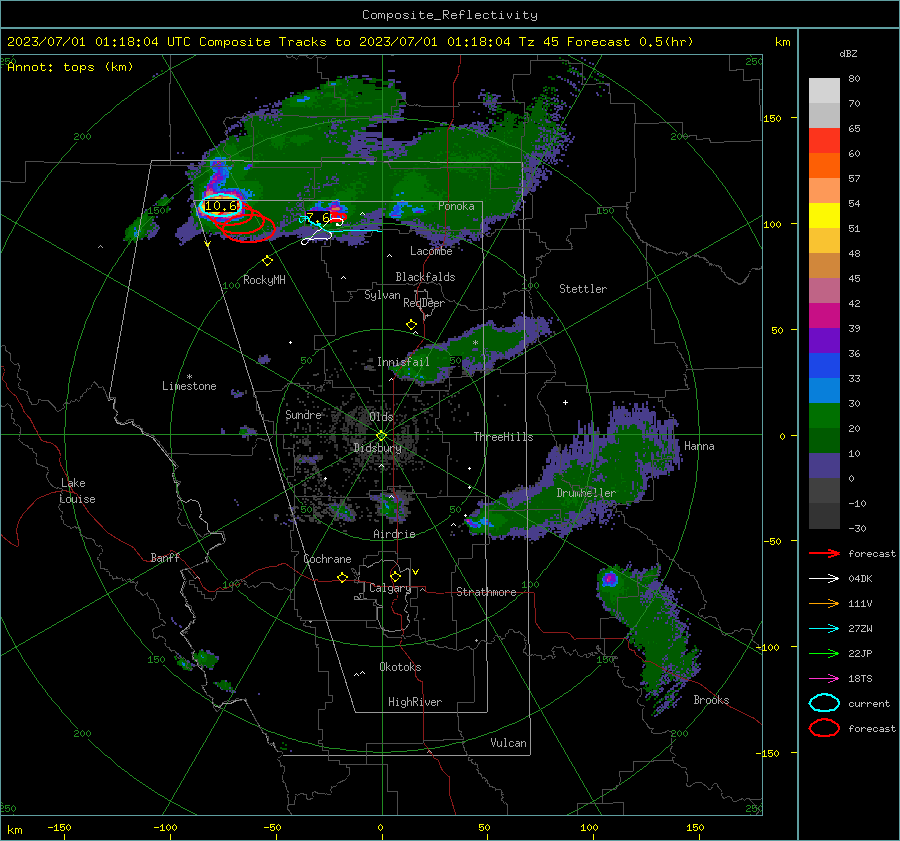This screenshot has height=841, width=900.
Task: Click the Cochrane city label
Action: [327, 559]
